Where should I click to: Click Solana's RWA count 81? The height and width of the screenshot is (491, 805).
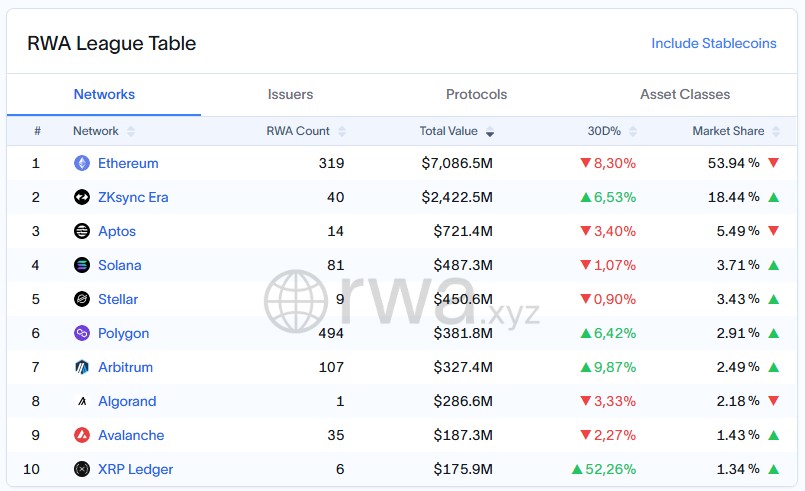pyautogui.click(x=336, y=265)
